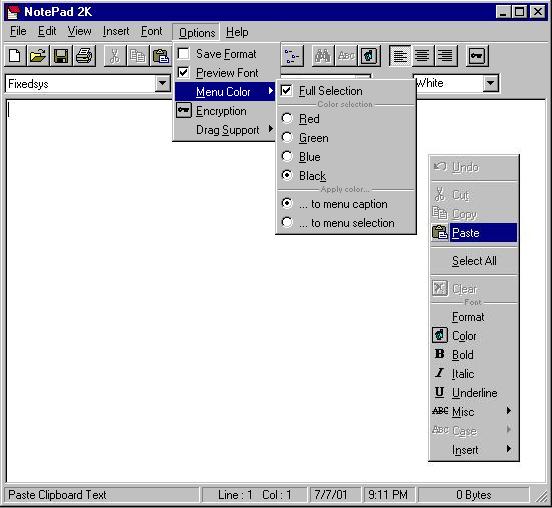Click the Center align toolbar icon
552x508 pixels.
click(423, 56)
